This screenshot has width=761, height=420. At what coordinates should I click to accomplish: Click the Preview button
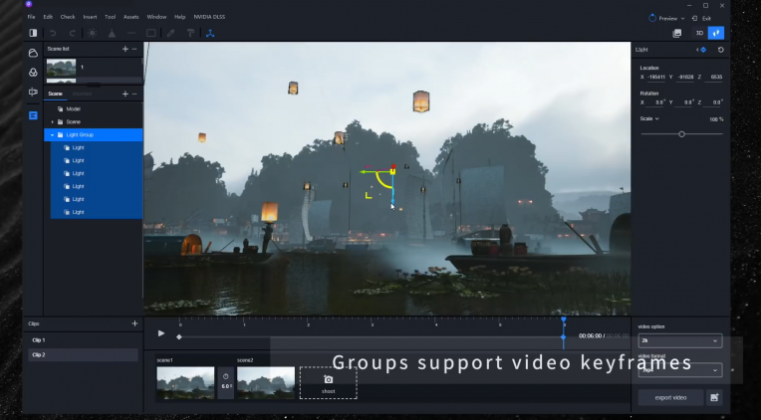(668, 18)
